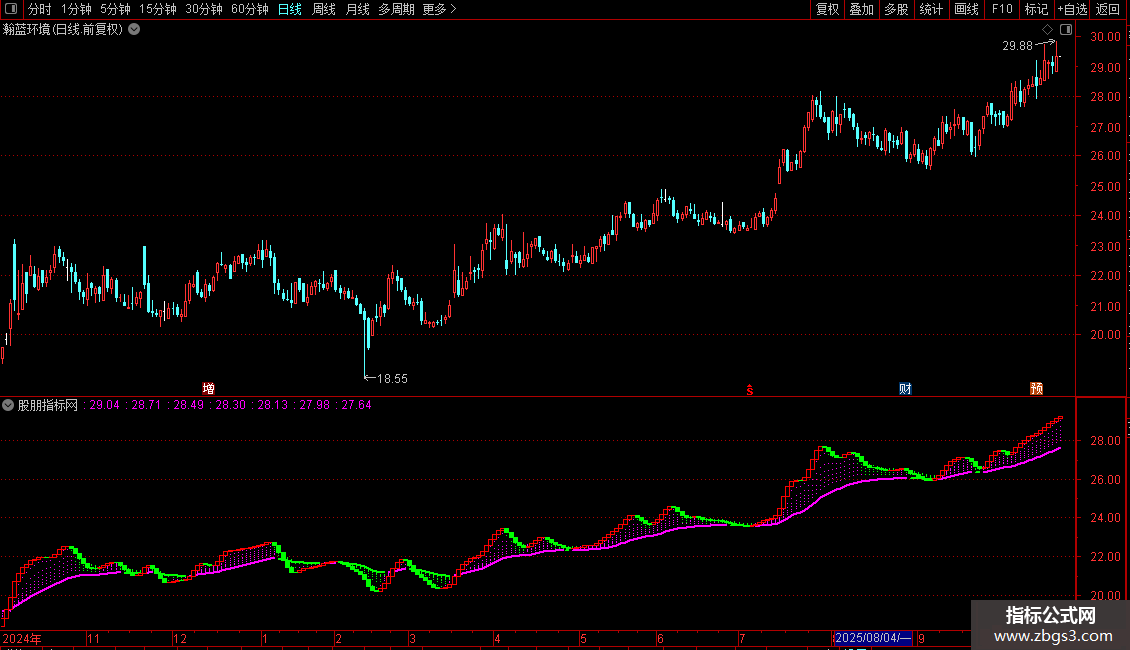Screen dimensions: 1130x650
Task: Click the highlighted 2025/08/04 date label
Action: [x=872, y=638]
